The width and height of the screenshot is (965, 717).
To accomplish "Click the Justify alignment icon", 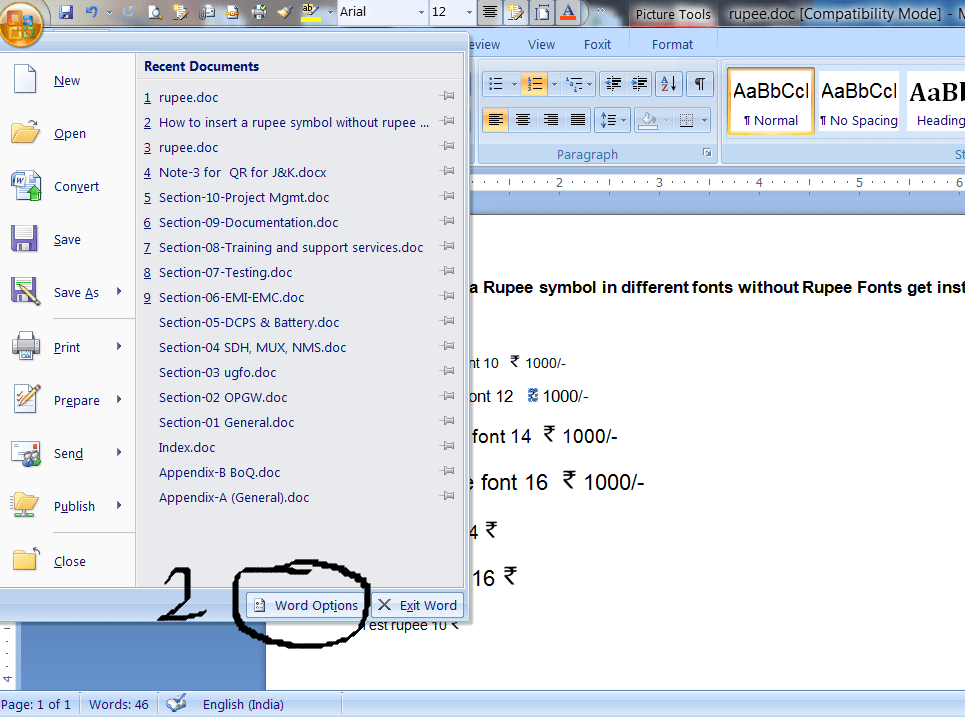I will coord(577,119).
